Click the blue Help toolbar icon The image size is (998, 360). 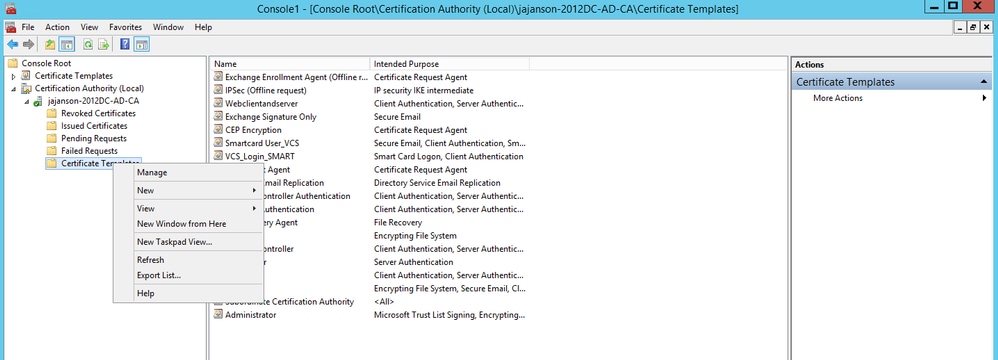pyautogui.click(x=125, y=45)
